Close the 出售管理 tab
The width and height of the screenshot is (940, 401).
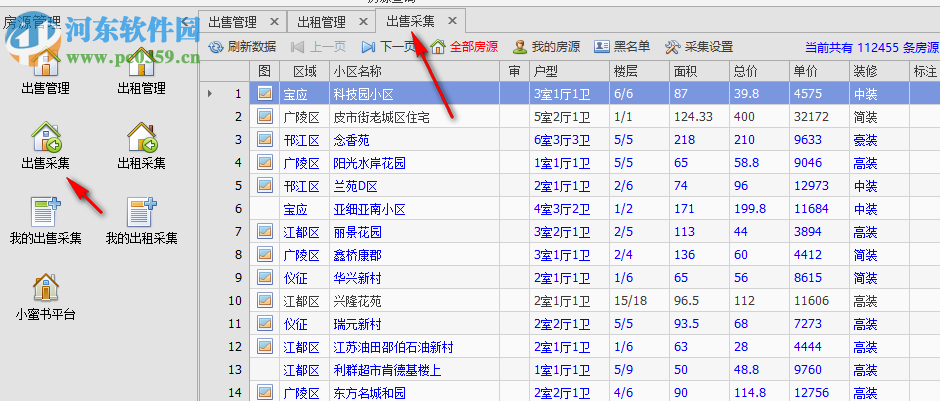274,22
